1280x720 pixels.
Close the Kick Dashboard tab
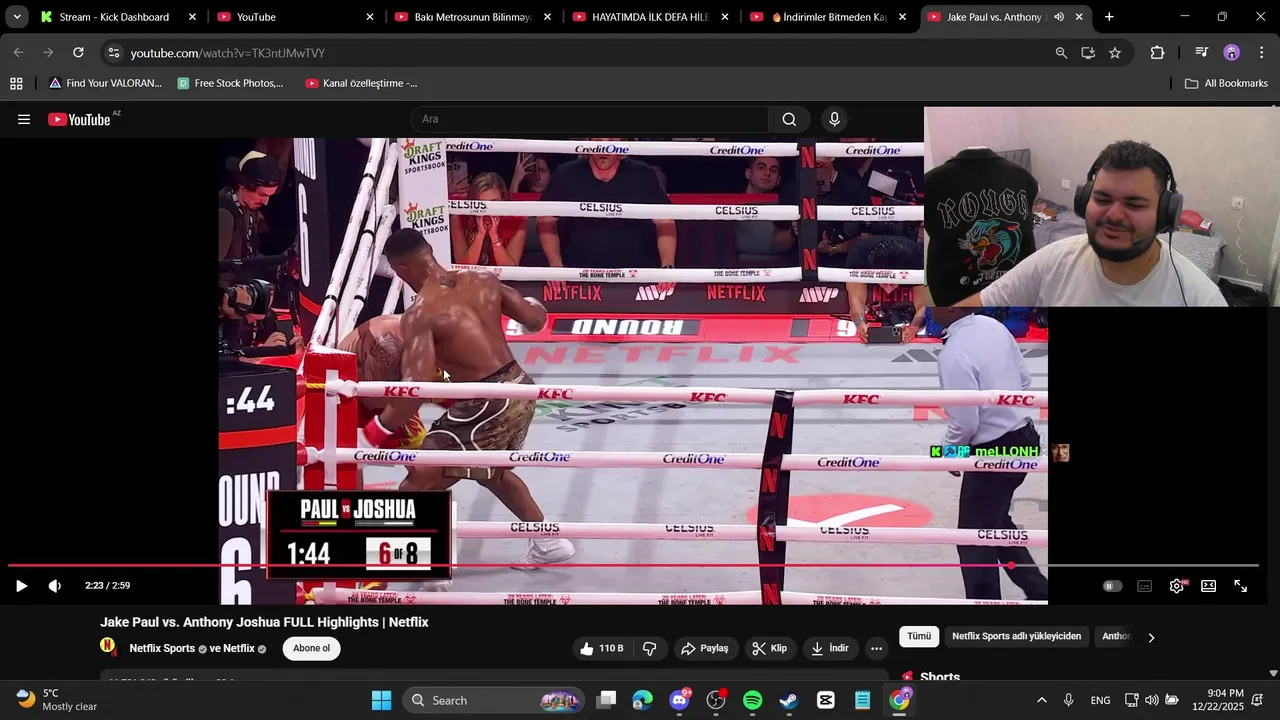pyautogui.click(x=192, y=17)
